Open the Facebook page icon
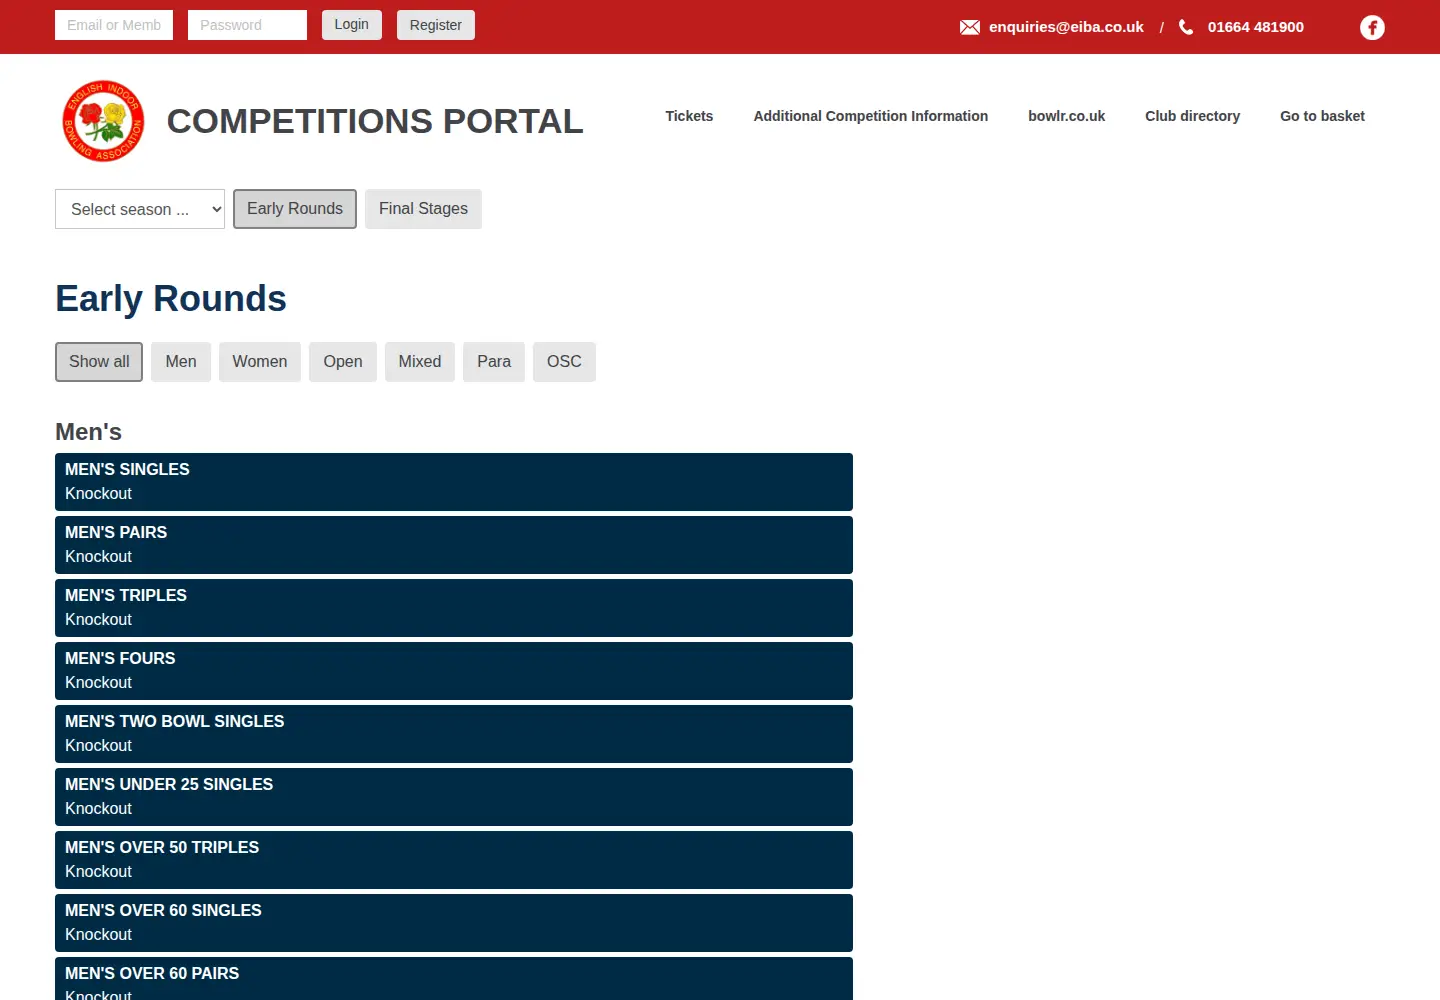This screenshot has height=1000, width=1440. pyautogui.click(x=1372, y=27)
